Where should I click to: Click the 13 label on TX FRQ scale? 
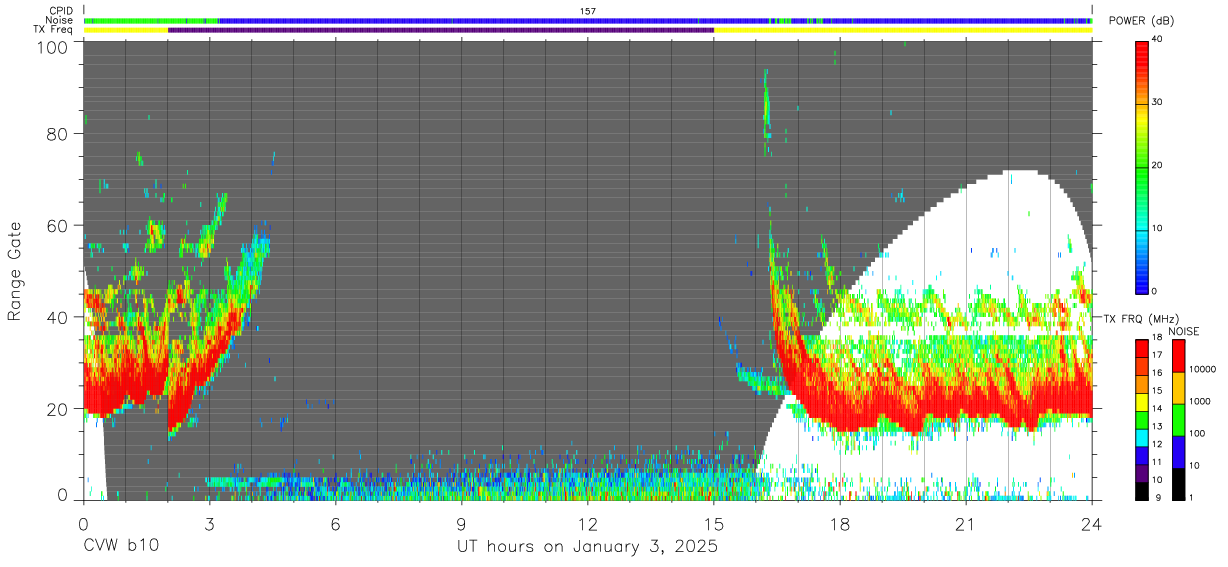pos(1158,426)
